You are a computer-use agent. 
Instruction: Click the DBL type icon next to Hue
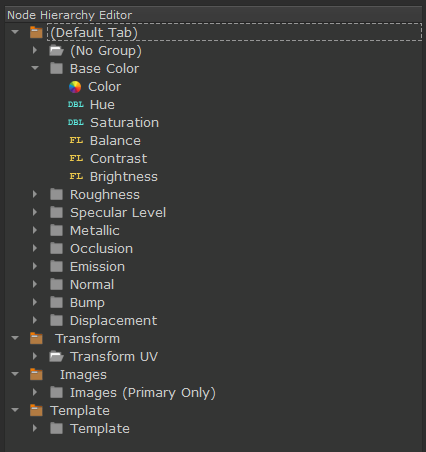[76, 105]
